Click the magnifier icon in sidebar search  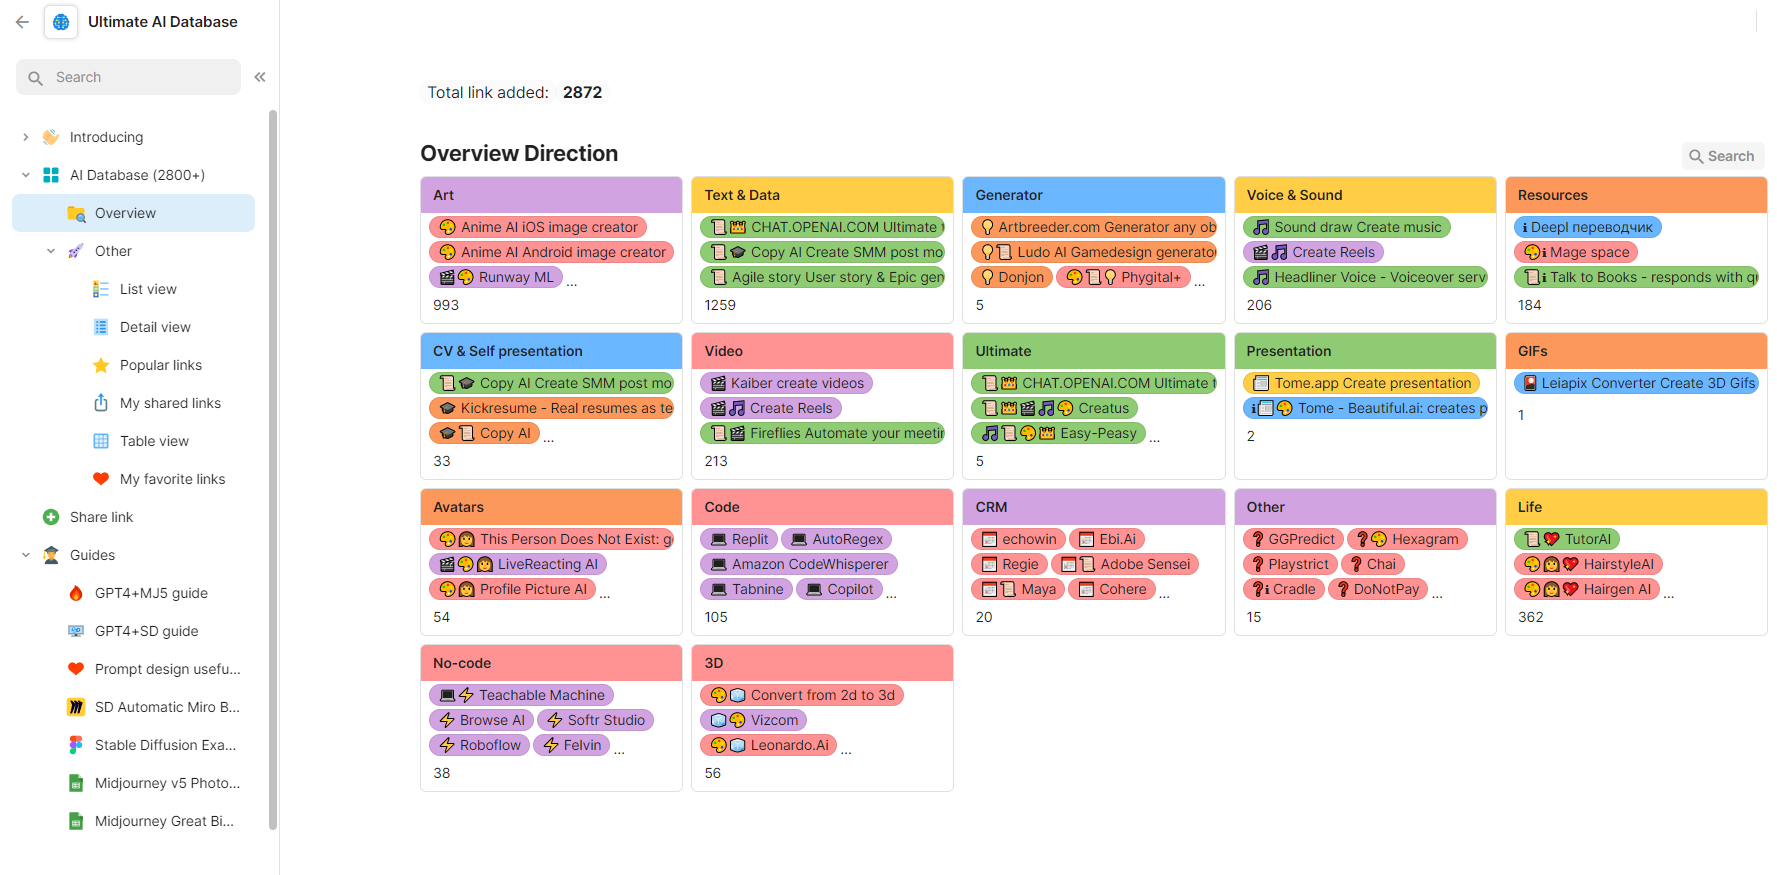pyautogui.click(x=36, y=78)
